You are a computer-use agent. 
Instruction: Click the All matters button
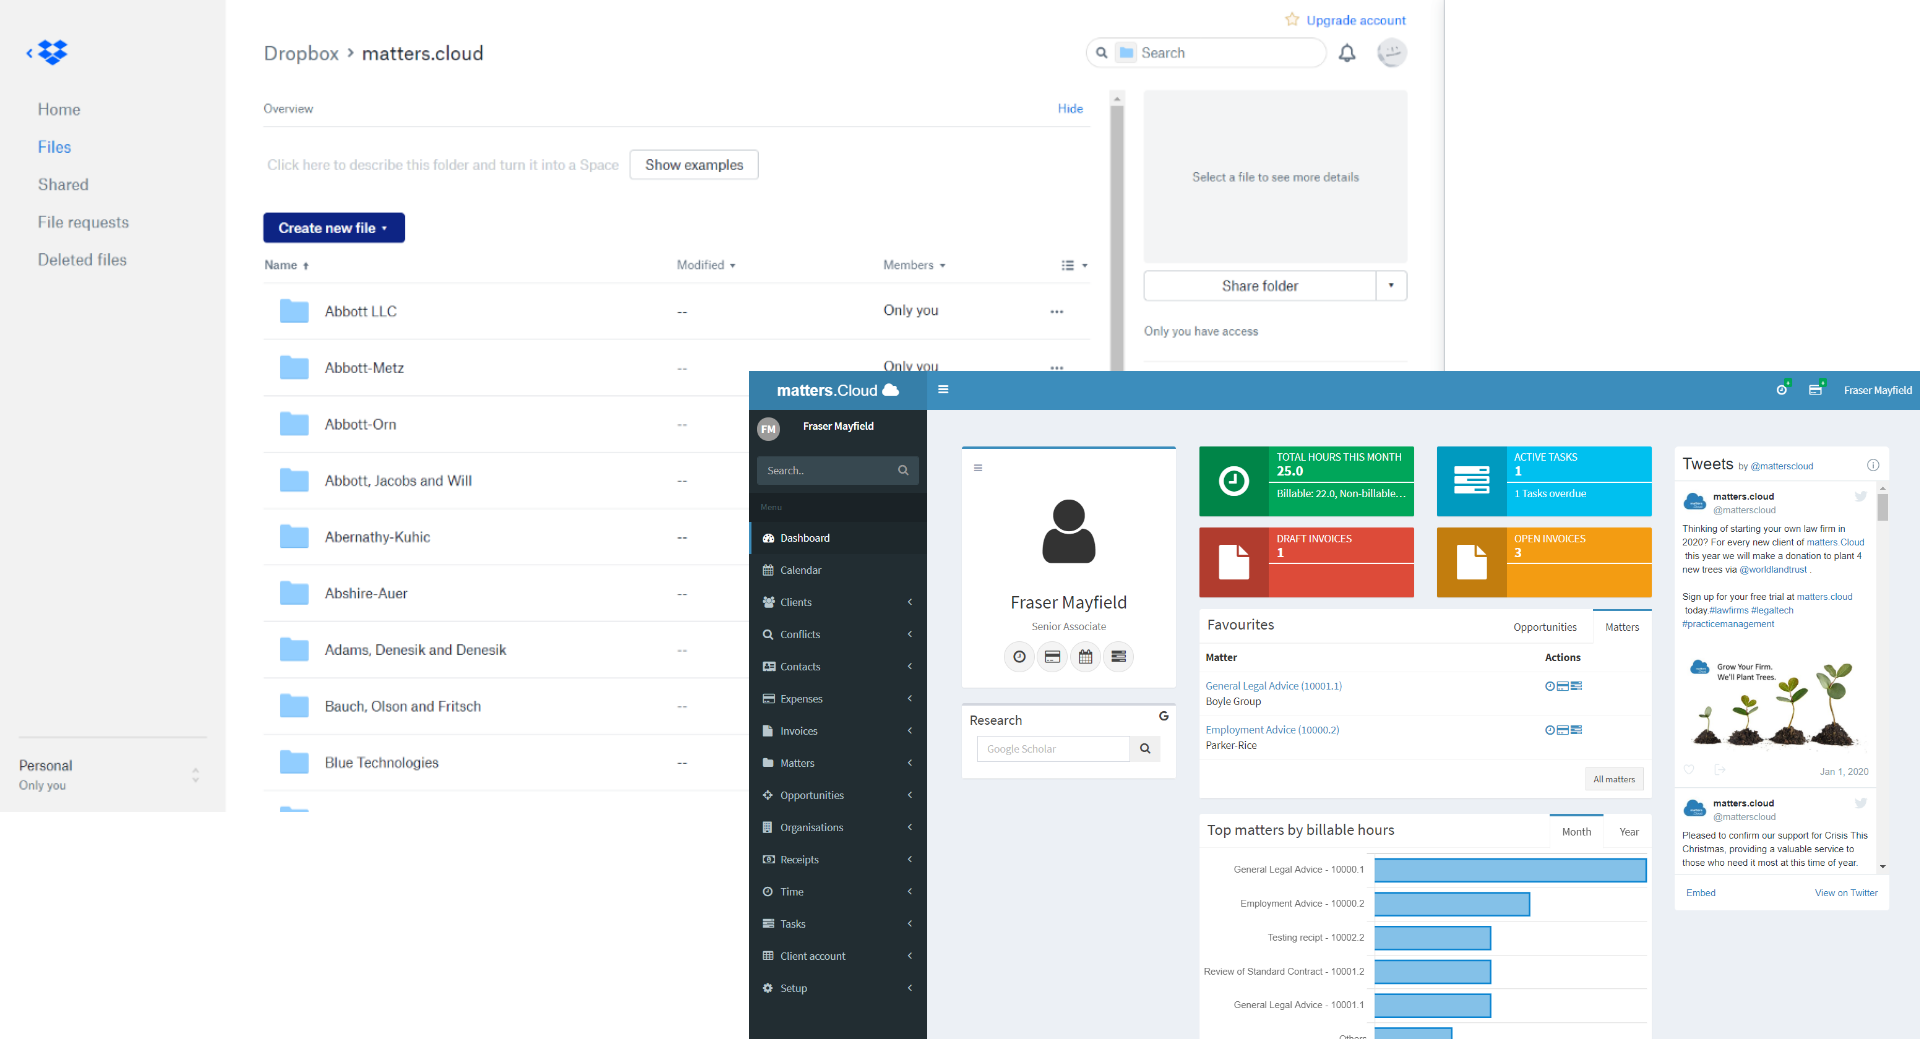coord(1614,779)
